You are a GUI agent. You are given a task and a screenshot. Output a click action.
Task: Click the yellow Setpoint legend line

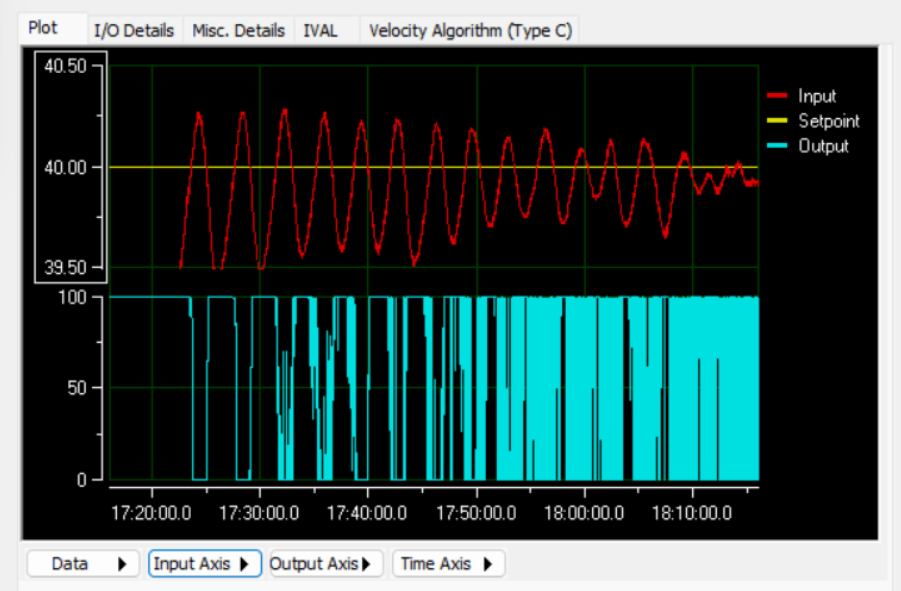(777, 121)
